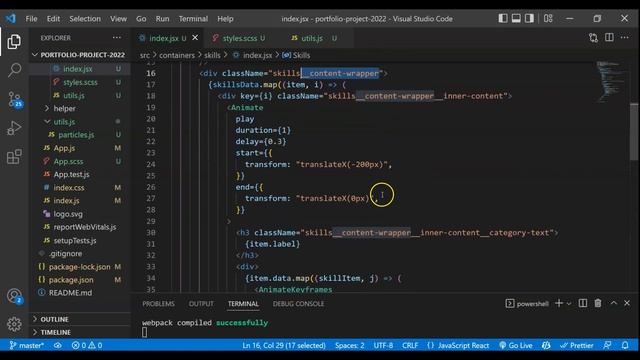Switch to the utils.js editor tab

[x=313, y=38]
